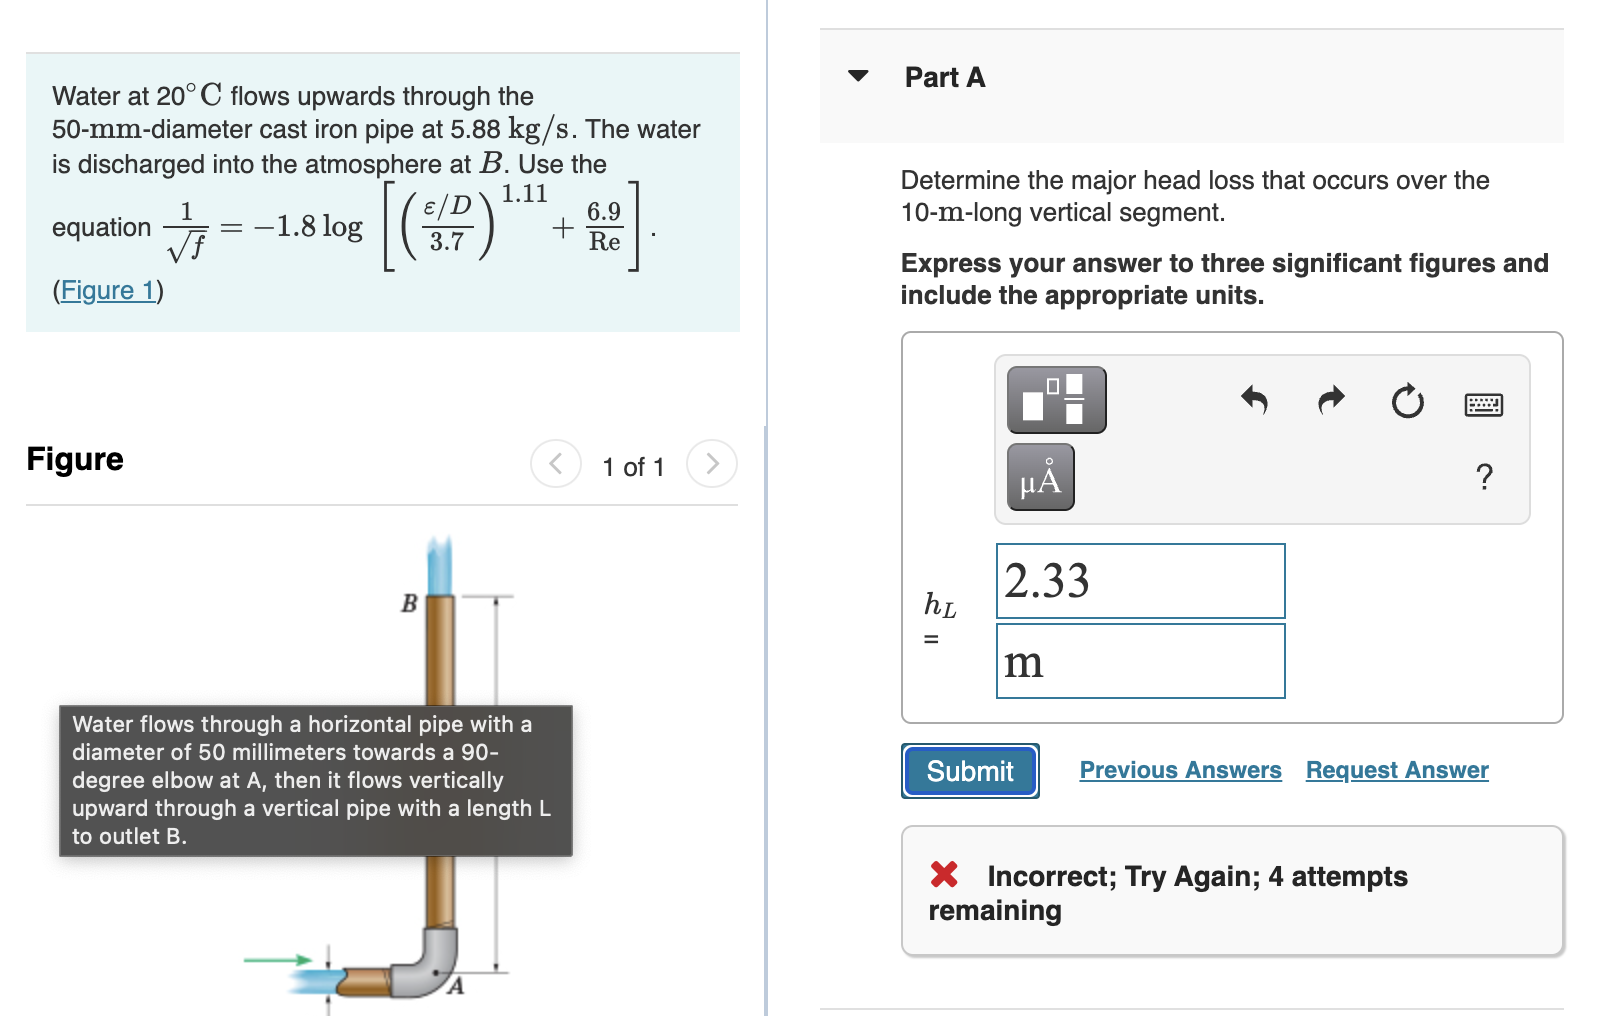Collapse the Part A section triangle
The height and width of the screenshot is (1016, 1614).
[x=857, y=77]
